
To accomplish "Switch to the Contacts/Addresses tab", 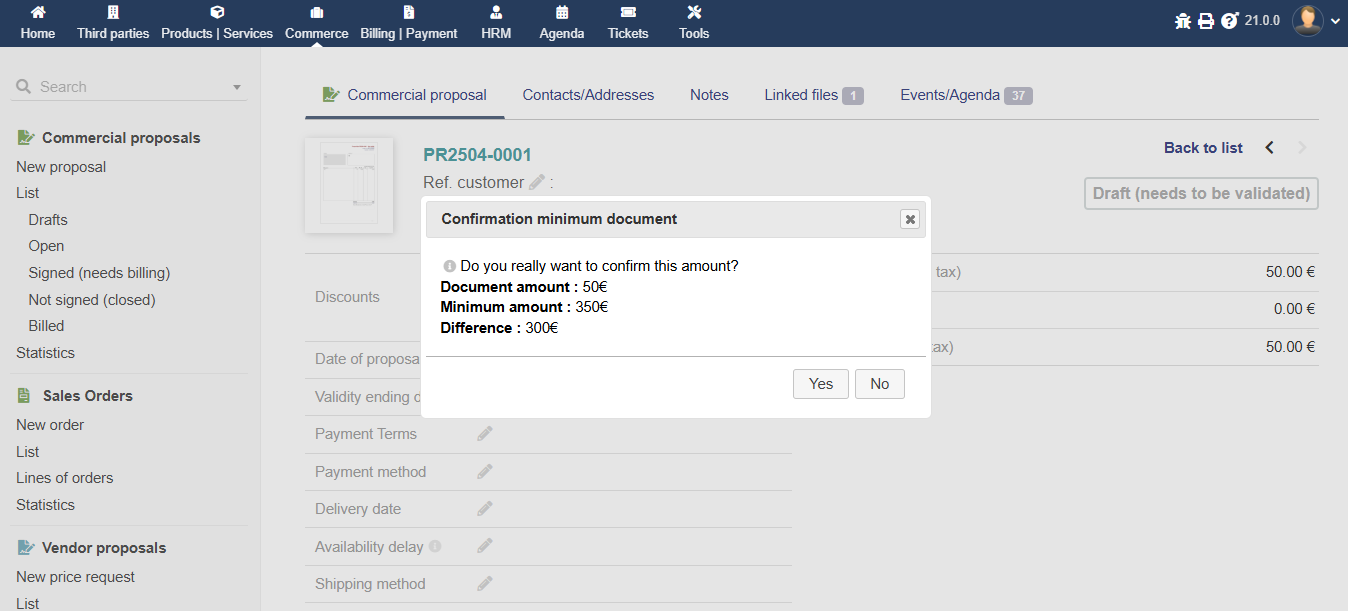I will click(x=588, y=95).
